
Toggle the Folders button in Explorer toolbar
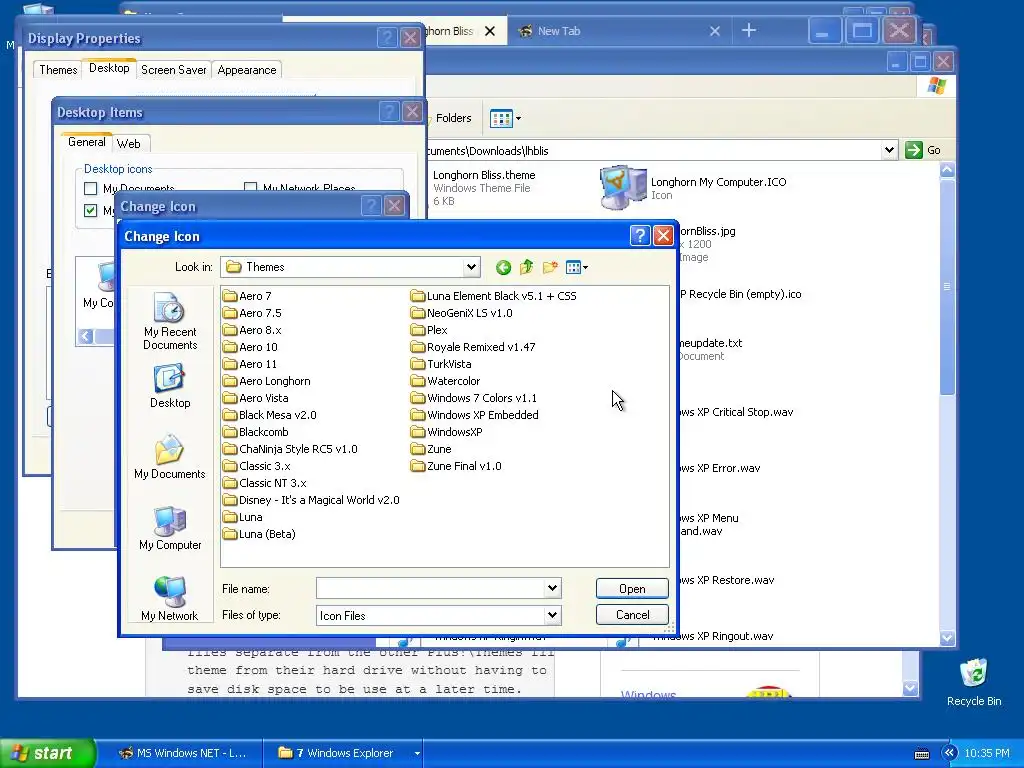(449, 118)
